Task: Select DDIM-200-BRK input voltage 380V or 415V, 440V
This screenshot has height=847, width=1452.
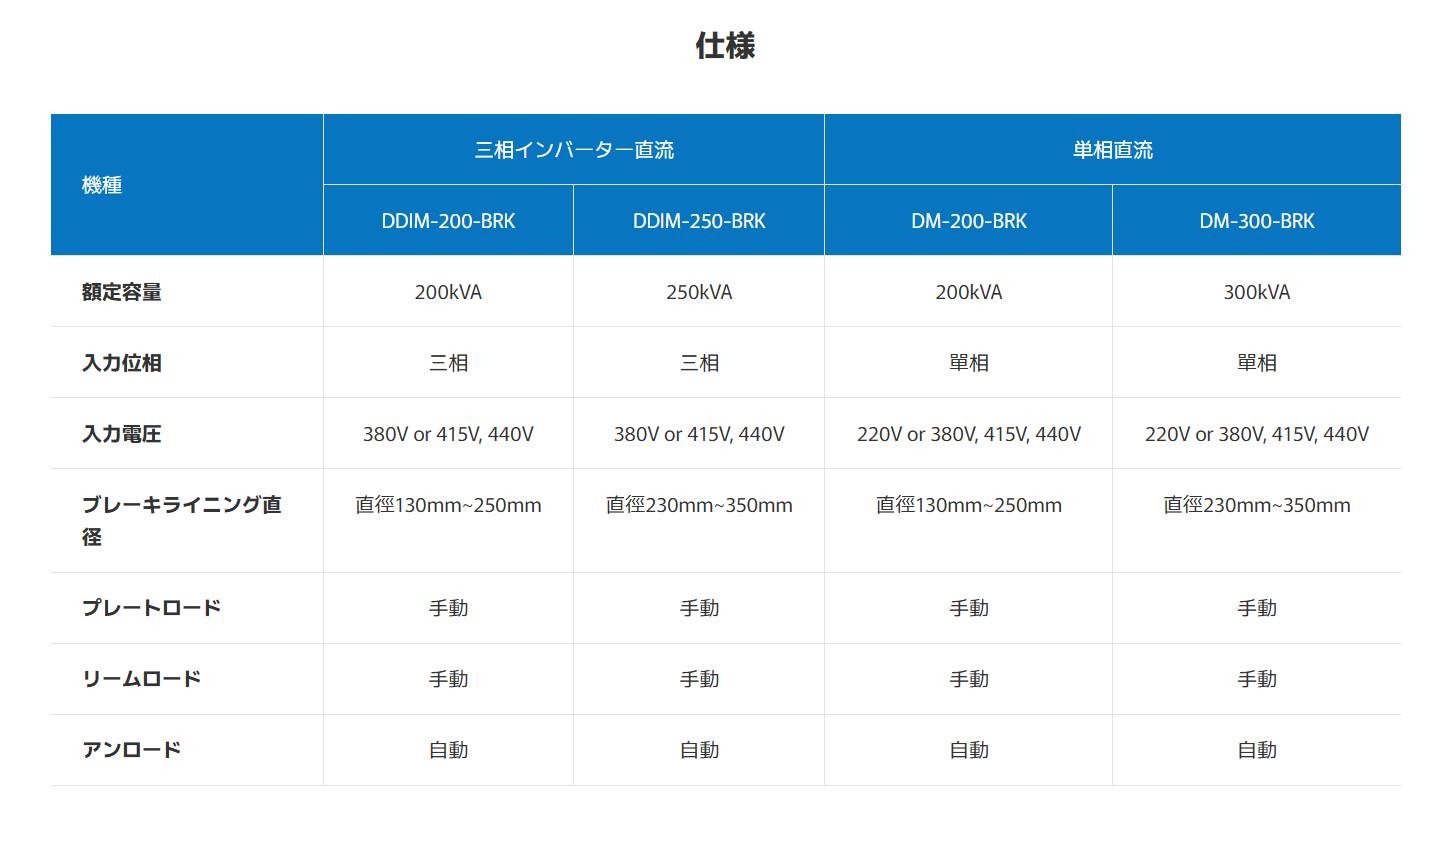Action: click(x=448, y=434)
